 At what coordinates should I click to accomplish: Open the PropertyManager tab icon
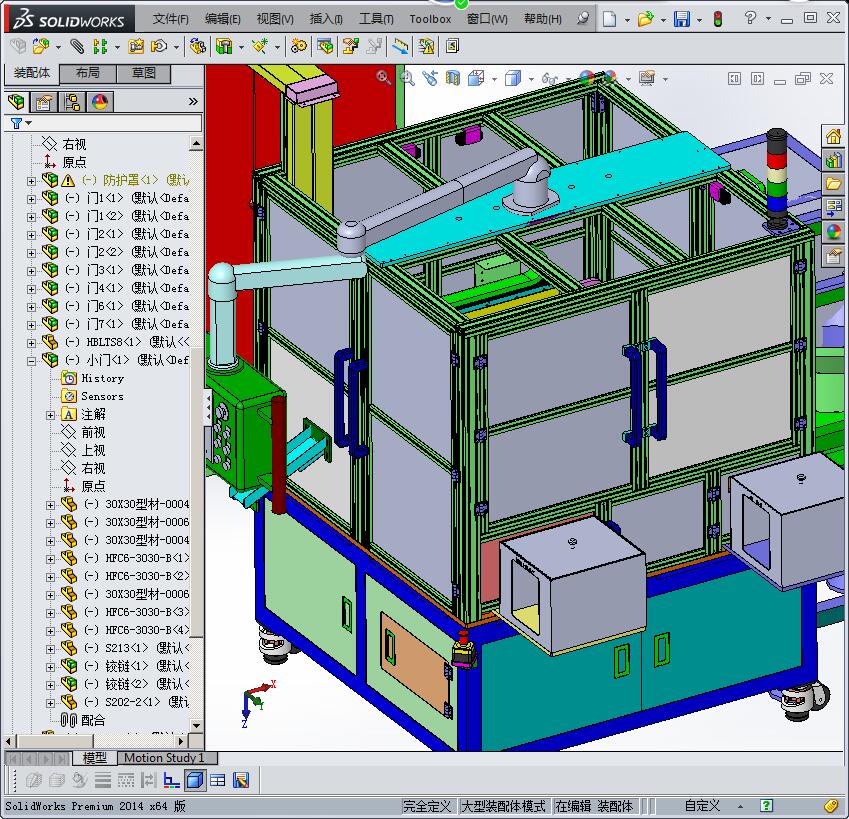tap(44, 102)
